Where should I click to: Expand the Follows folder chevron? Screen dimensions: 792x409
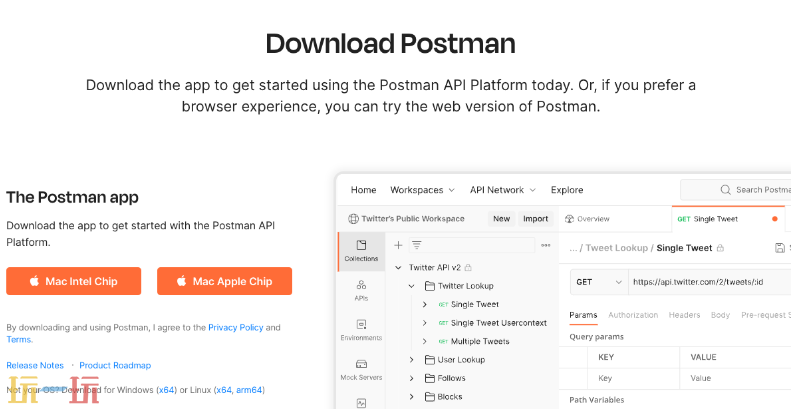pos(412,378)
